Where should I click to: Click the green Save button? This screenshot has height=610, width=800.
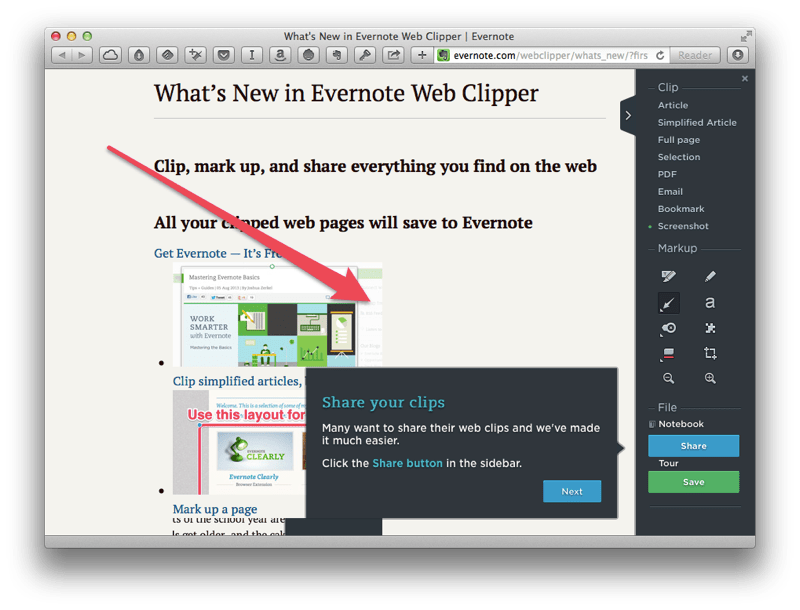pos(693,482)
